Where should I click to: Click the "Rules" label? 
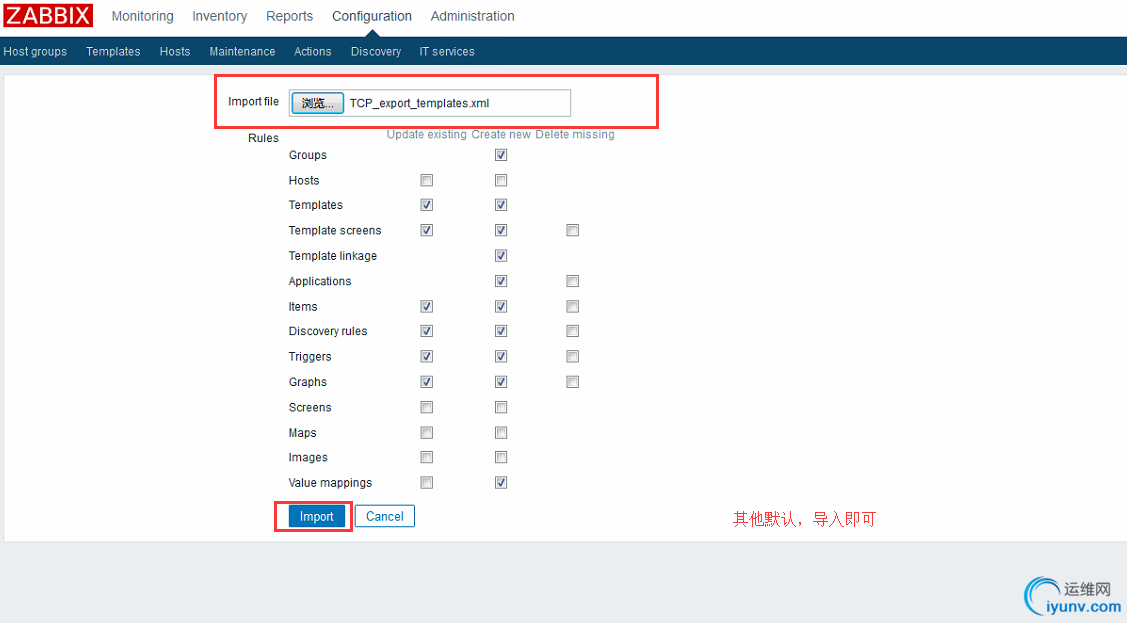(x=263, y=138)
